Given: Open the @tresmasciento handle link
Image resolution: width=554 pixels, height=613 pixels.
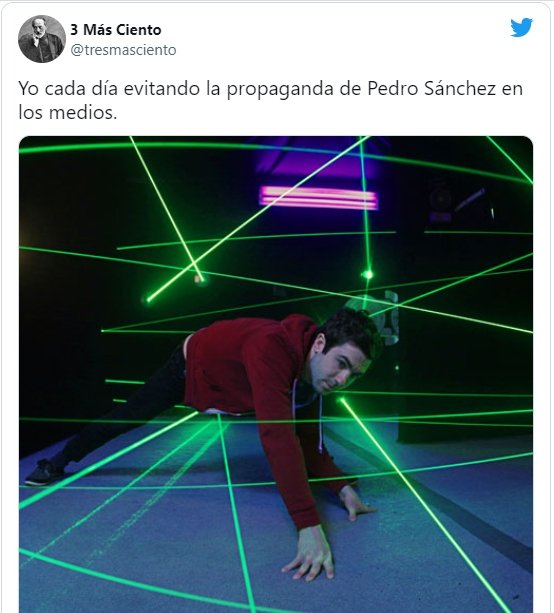Looking at the screenshot, I should coord(123,50).
